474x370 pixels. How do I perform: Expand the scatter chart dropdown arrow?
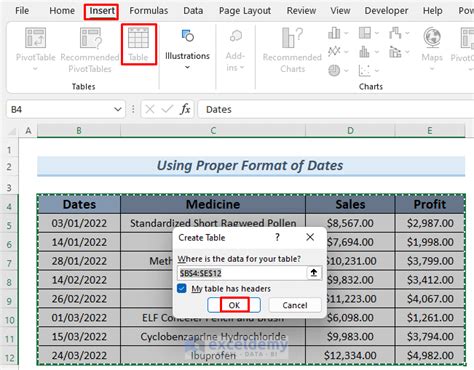click(377, 71)
